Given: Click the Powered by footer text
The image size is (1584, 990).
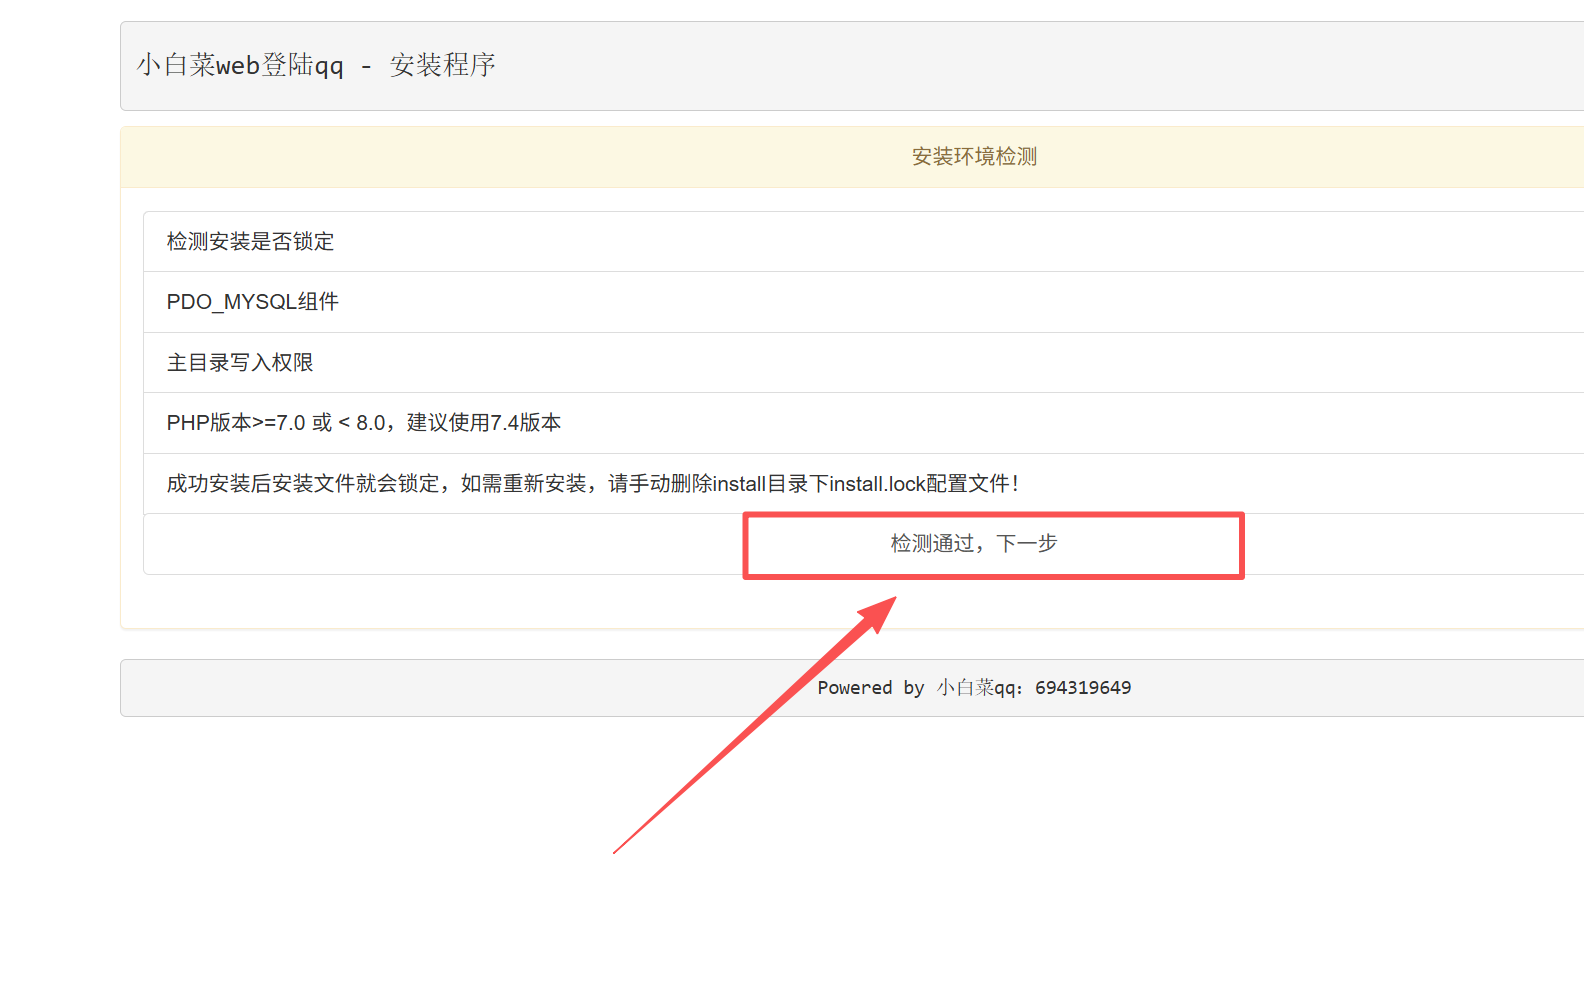Looking at the screenshot, I should pos(870,688).
